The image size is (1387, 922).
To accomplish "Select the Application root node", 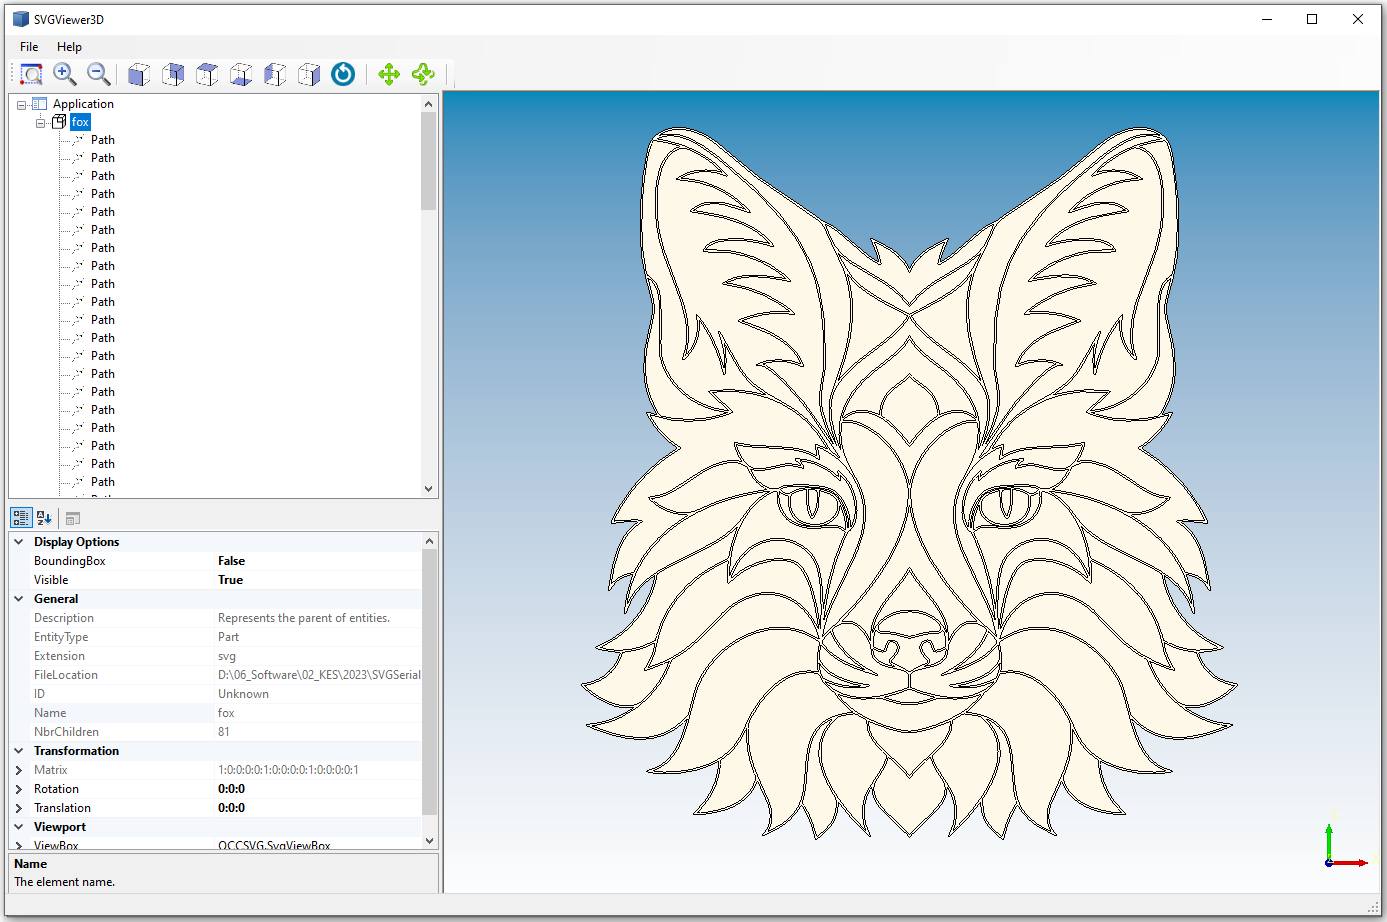I will (83, 104).
